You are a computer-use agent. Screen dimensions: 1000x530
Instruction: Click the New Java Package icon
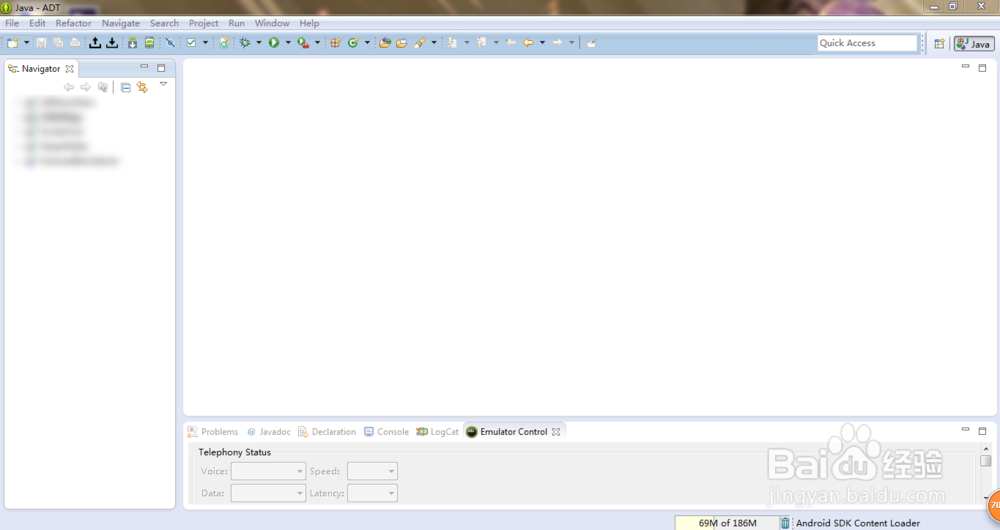335,43
